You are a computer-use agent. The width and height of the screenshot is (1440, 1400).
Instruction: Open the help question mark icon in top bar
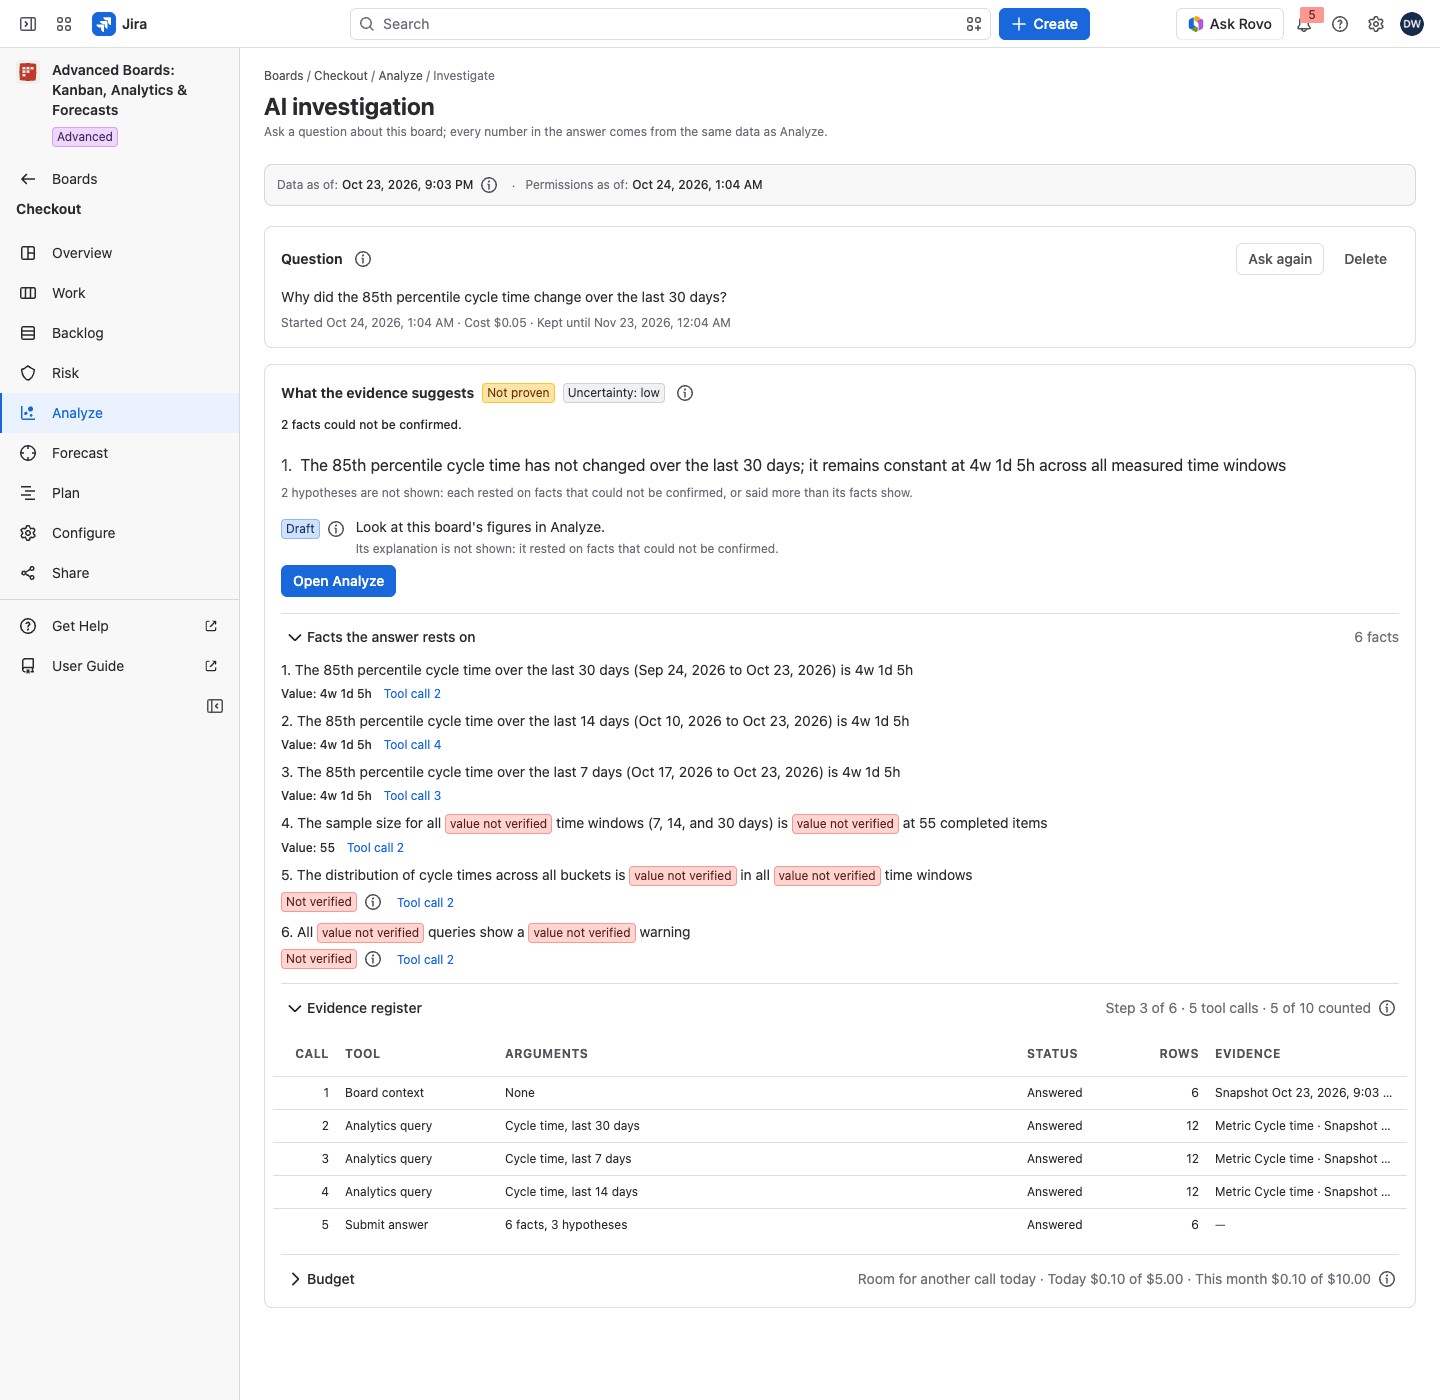click(1340, 24)
